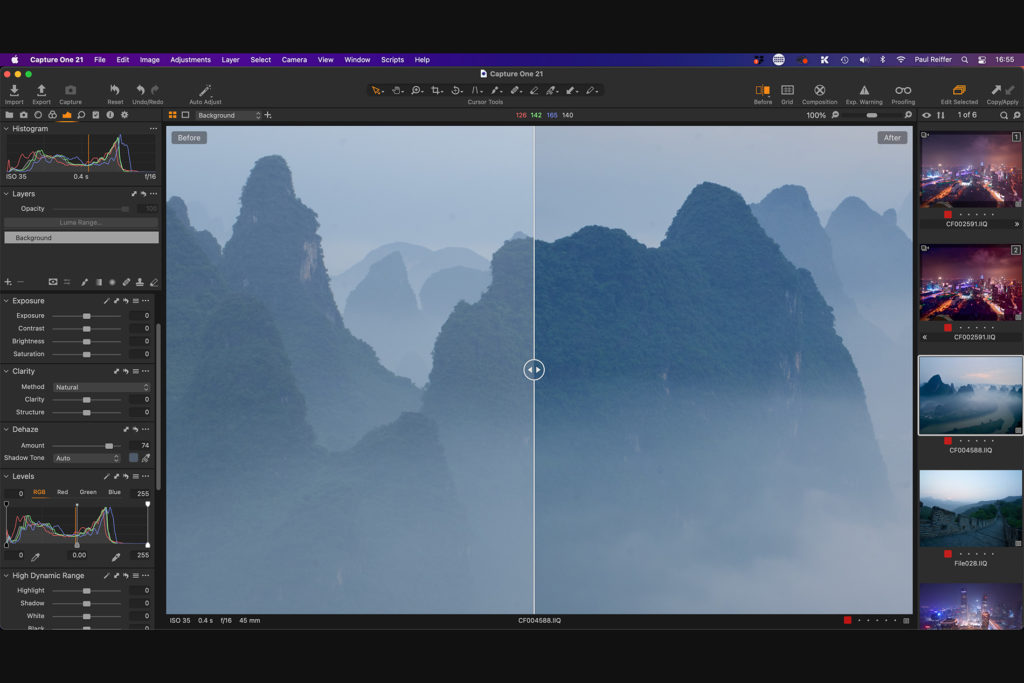This screenshot has height=683, width=1024.
Task: Select the CF004588.IIQ thumbnail
Action: (x=970, y=396)
